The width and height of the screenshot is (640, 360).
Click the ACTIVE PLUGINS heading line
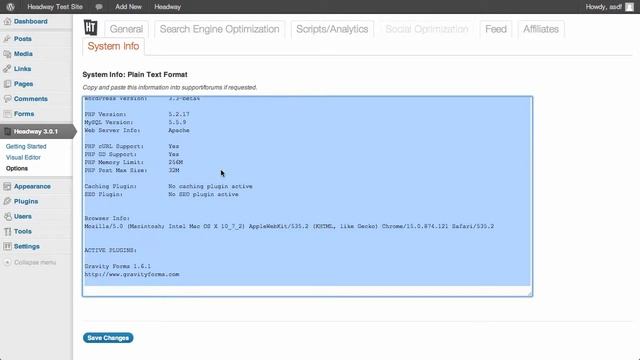[111, 251]
